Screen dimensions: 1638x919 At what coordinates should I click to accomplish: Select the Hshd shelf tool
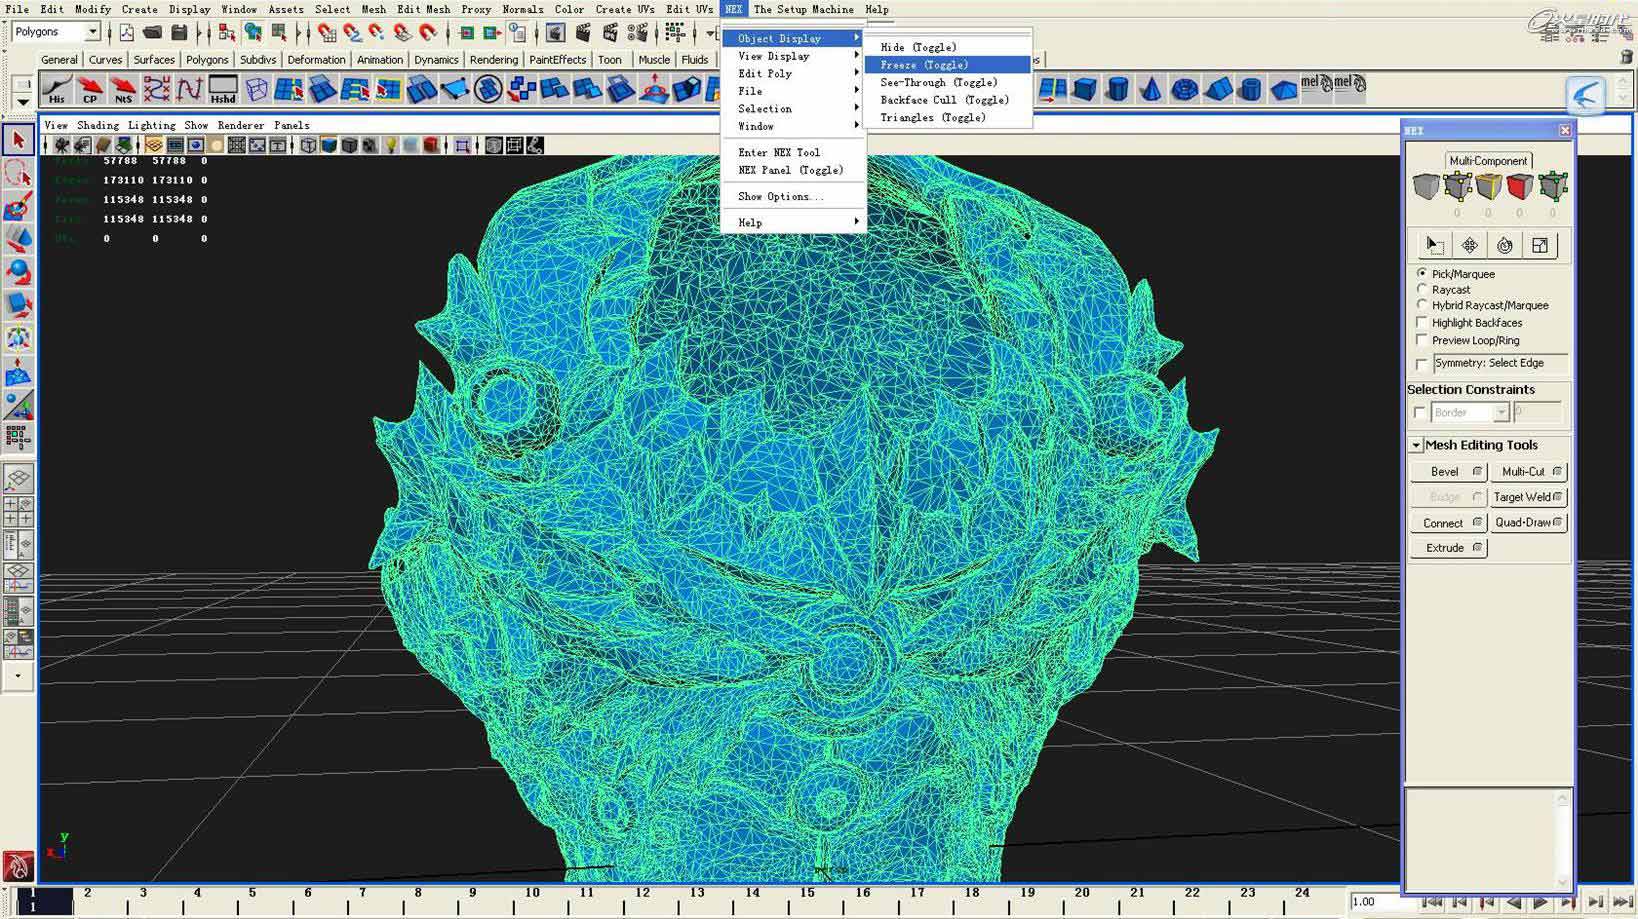point(222,89)
